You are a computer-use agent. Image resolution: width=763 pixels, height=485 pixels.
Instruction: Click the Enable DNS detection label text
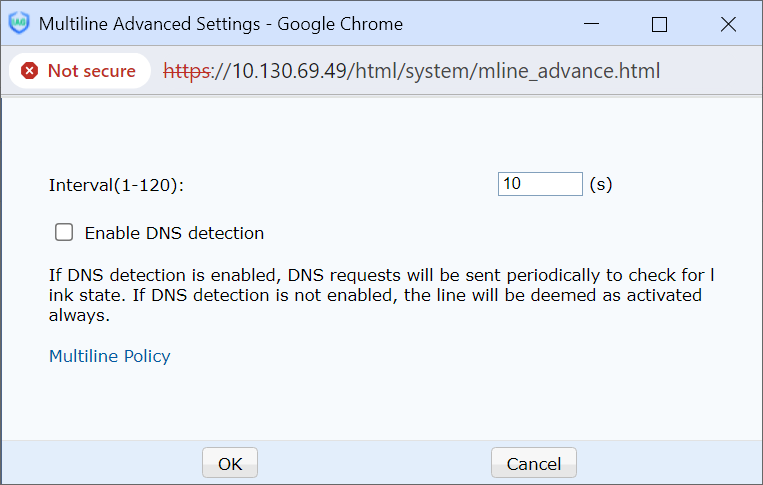tap(174, 233)
